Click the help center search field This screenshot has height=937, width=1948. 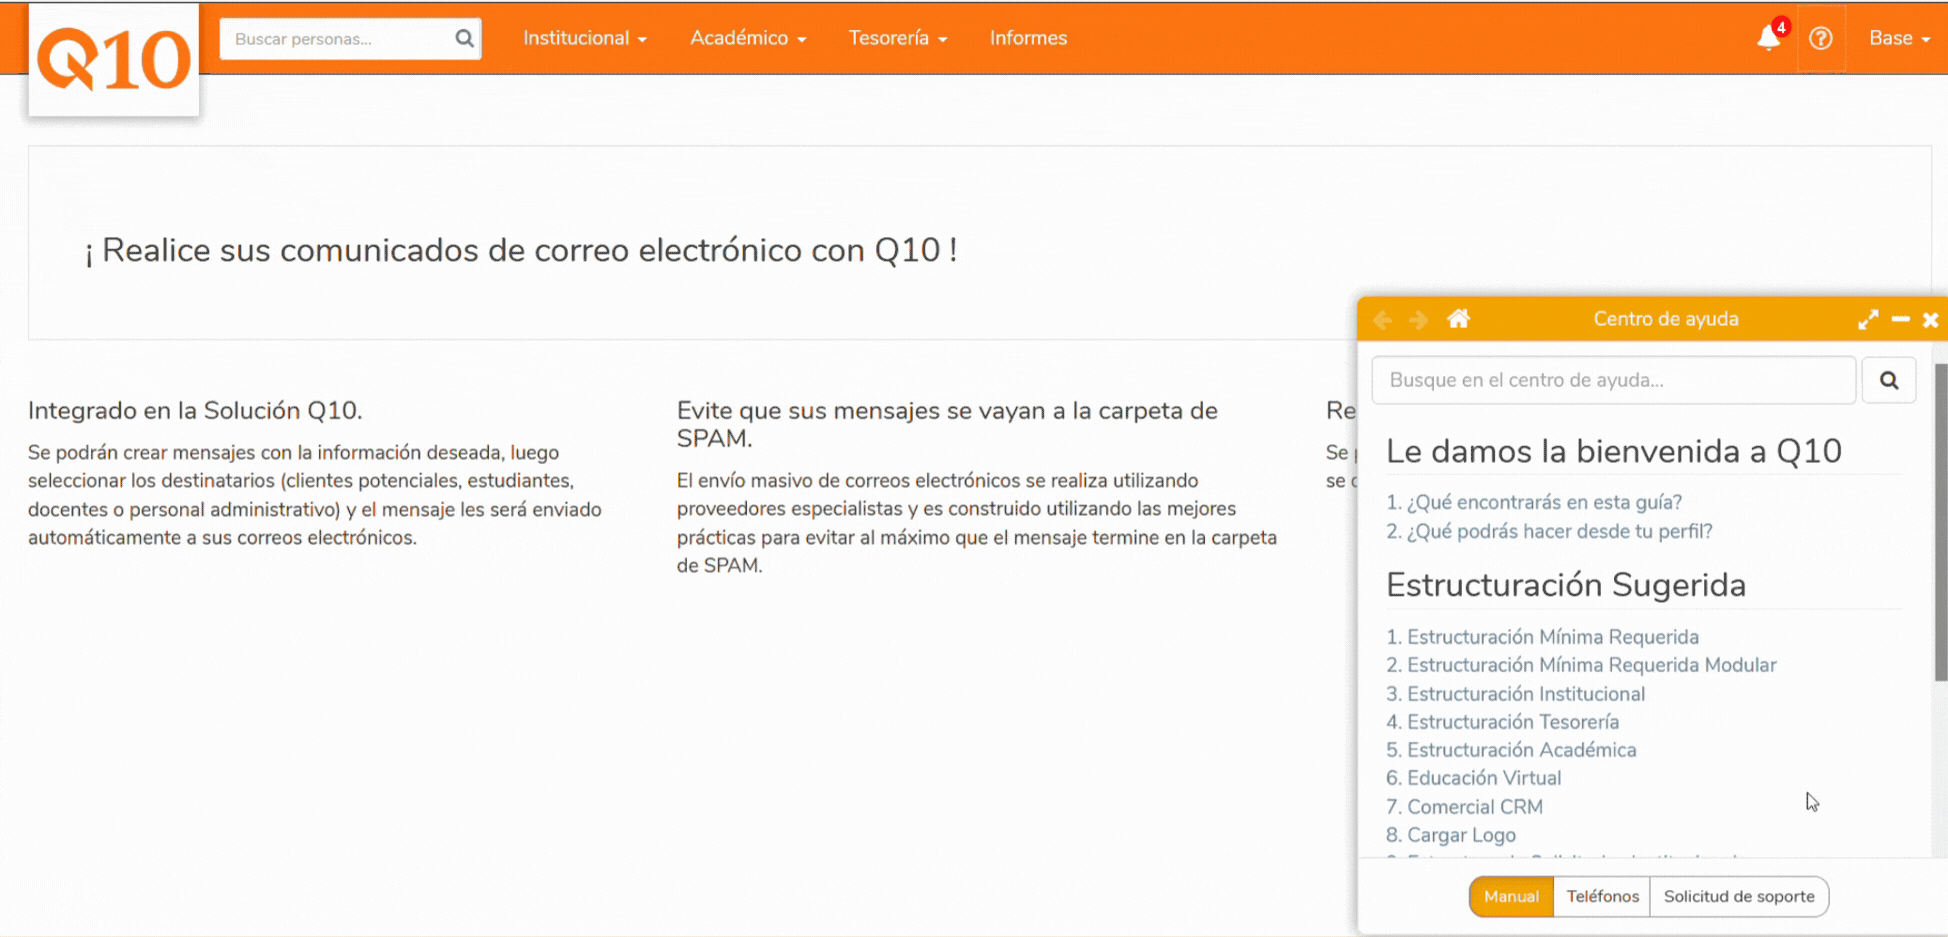tap(1614, 380)
